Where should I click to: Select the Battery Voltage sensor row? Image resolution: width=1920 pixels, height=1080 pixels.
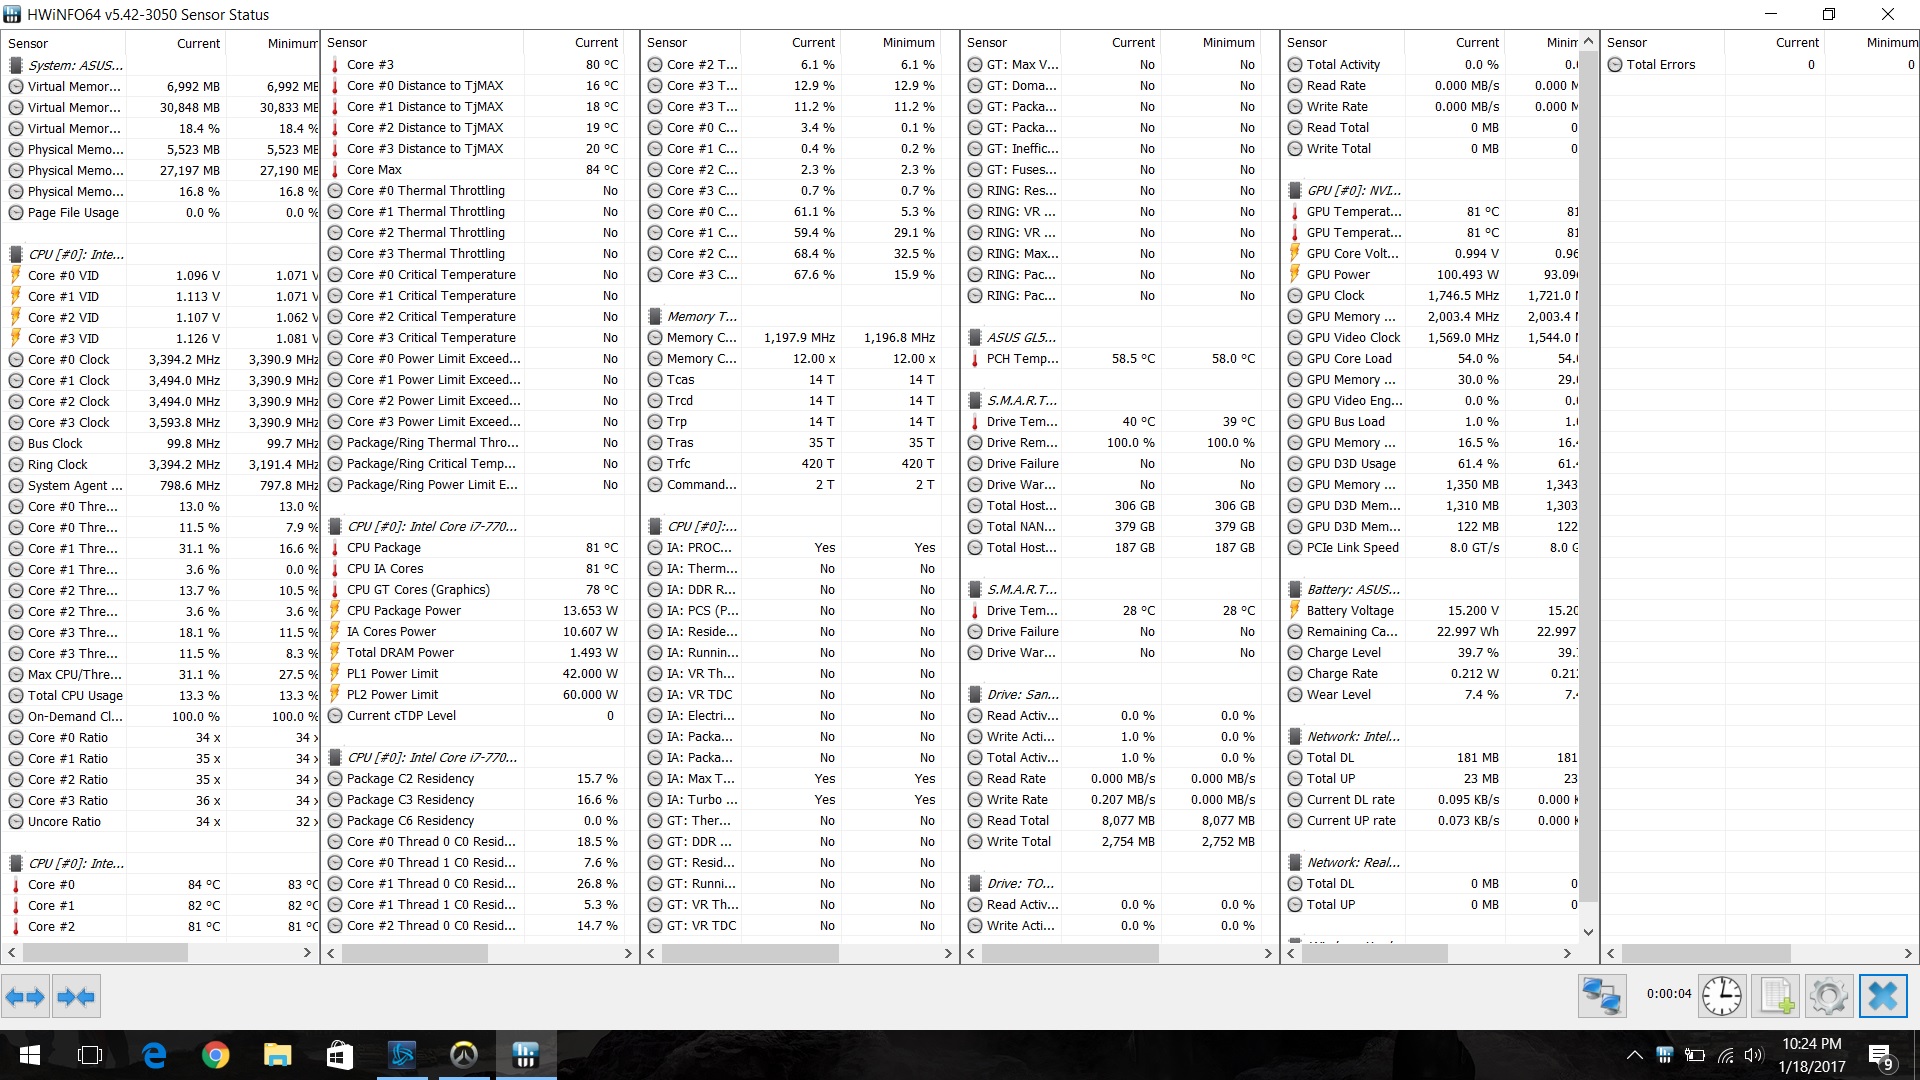(1349, 610)
